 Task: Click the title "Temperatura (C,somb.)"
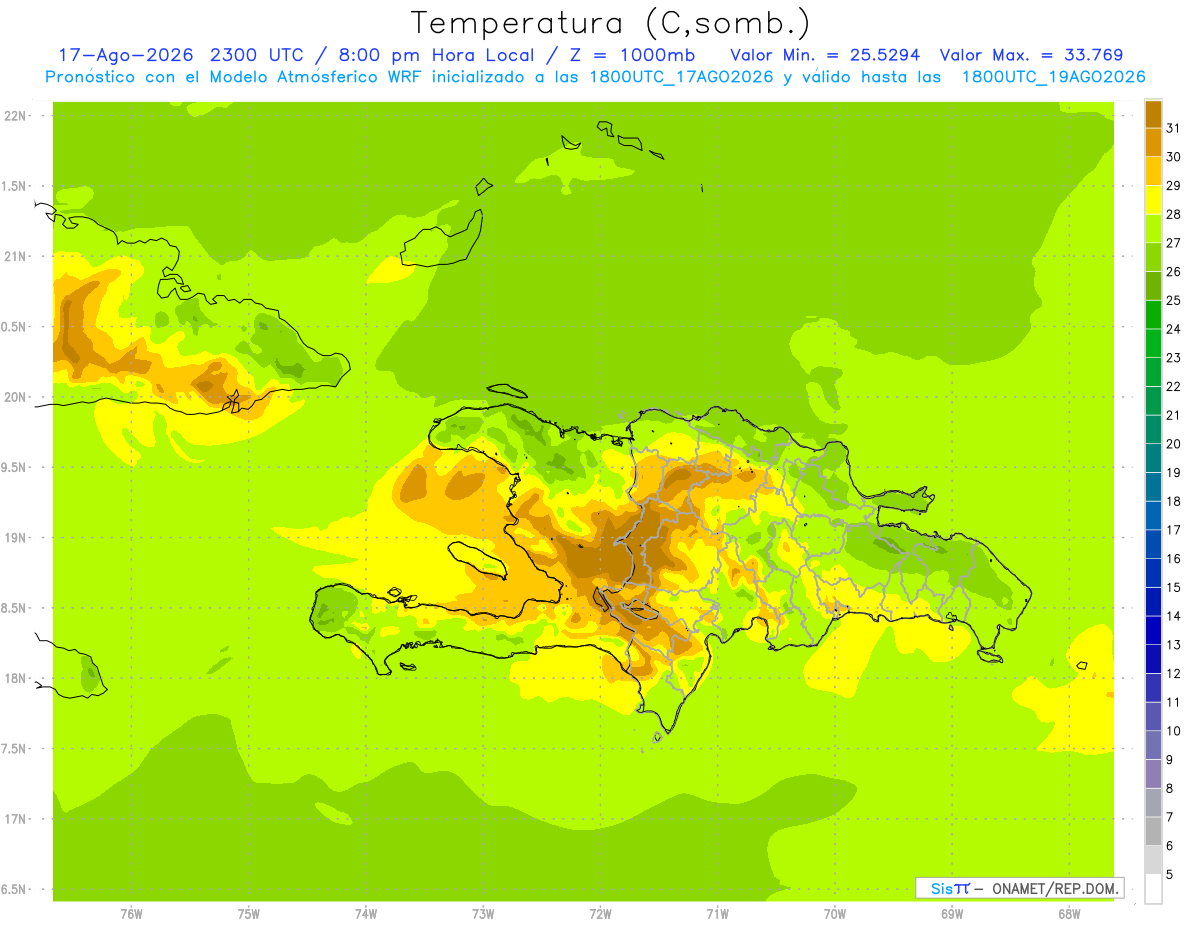[x=611, y=23]
